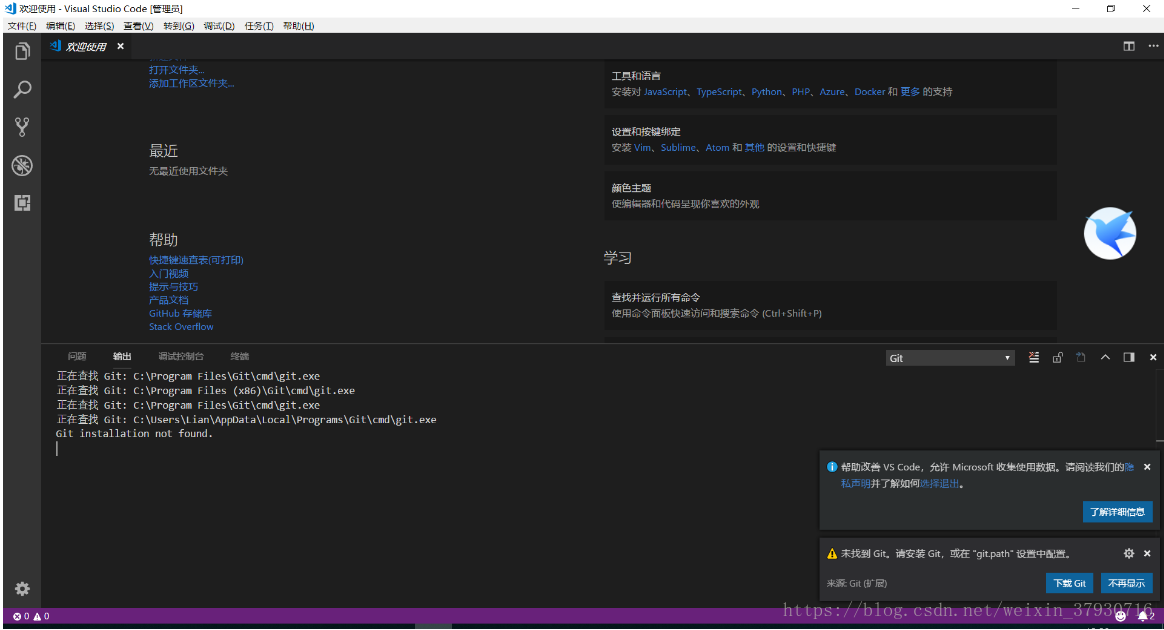Image resolution: width=1164 pixels, height=630 pixels.
Task: Switch to the 终端 panel tab
Action: [x=239, y=356]
